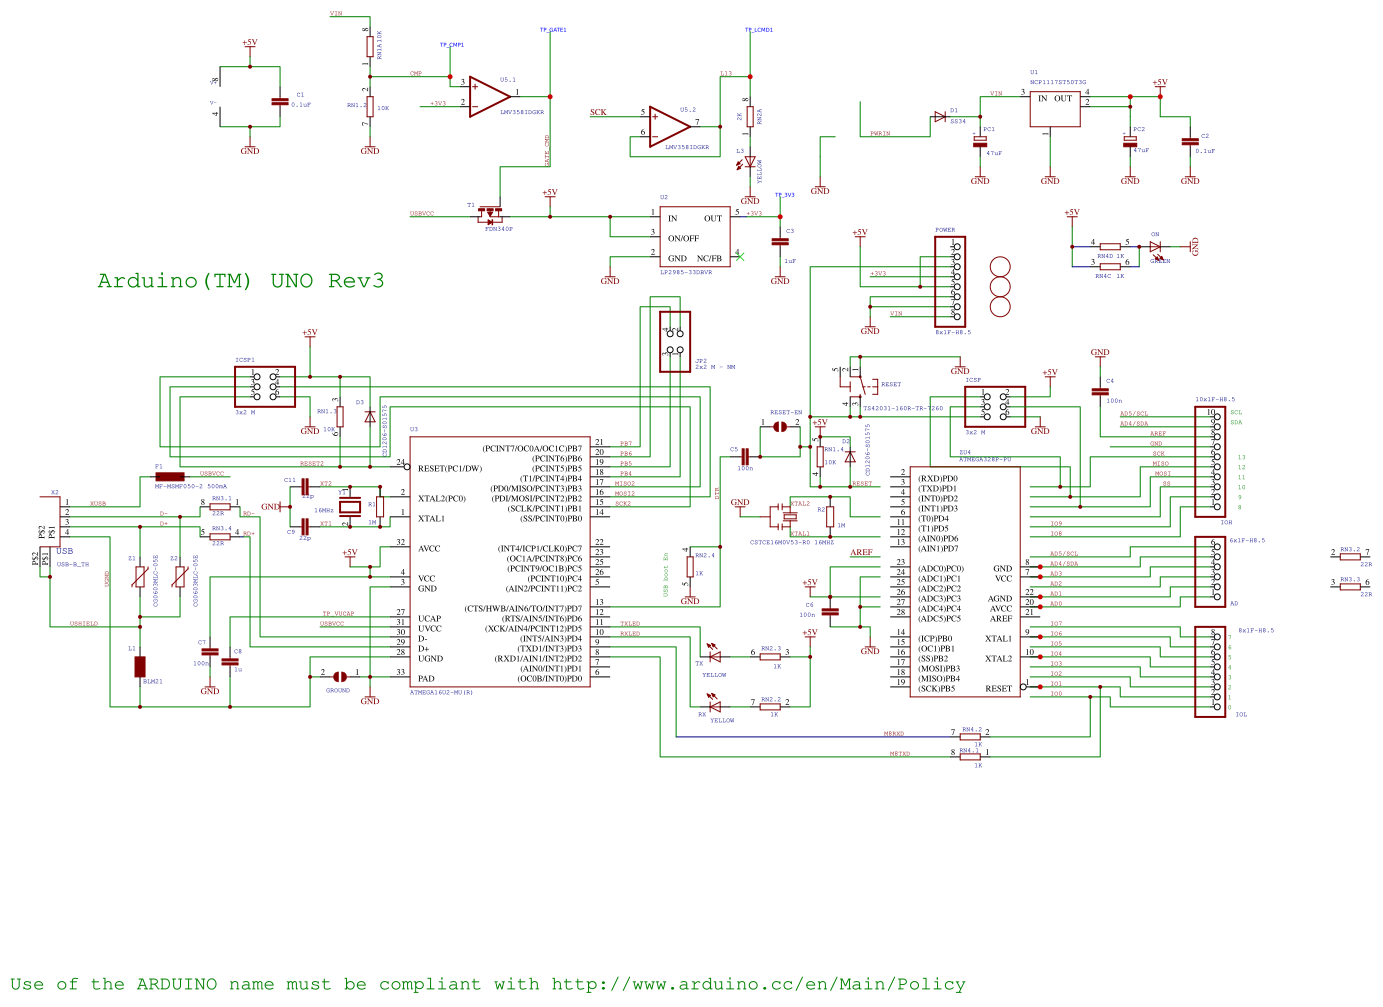This screenshot has height=1007, width=1383.
Task: Select the RESET-EN solder jumper
Action: click(780, 426)
